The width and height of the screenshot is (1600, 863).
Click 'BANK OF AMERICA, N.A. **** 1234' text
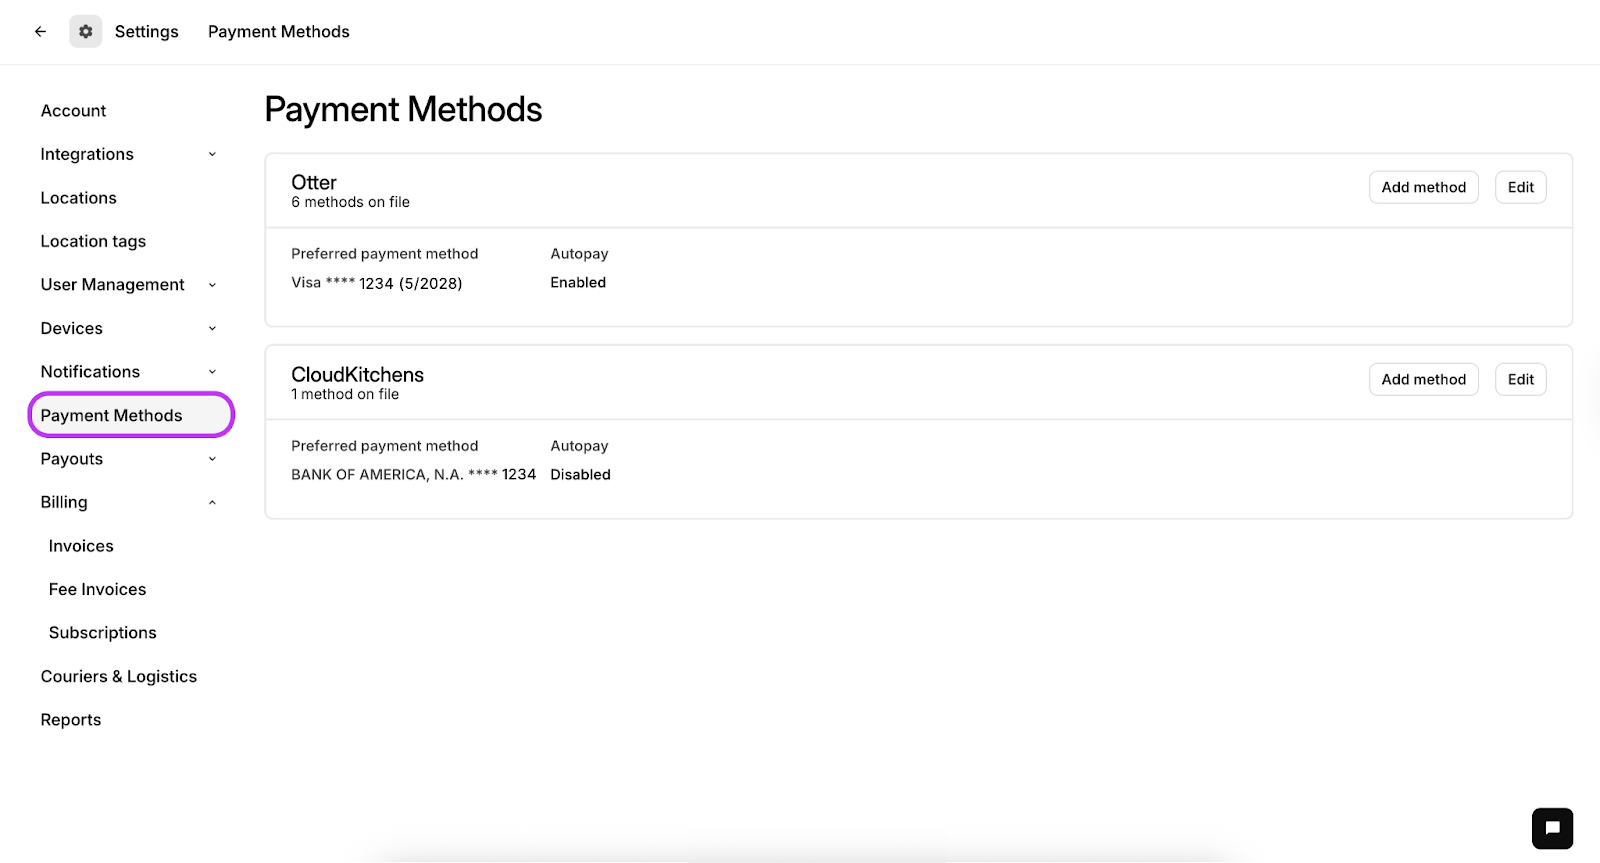coord(413,475)
